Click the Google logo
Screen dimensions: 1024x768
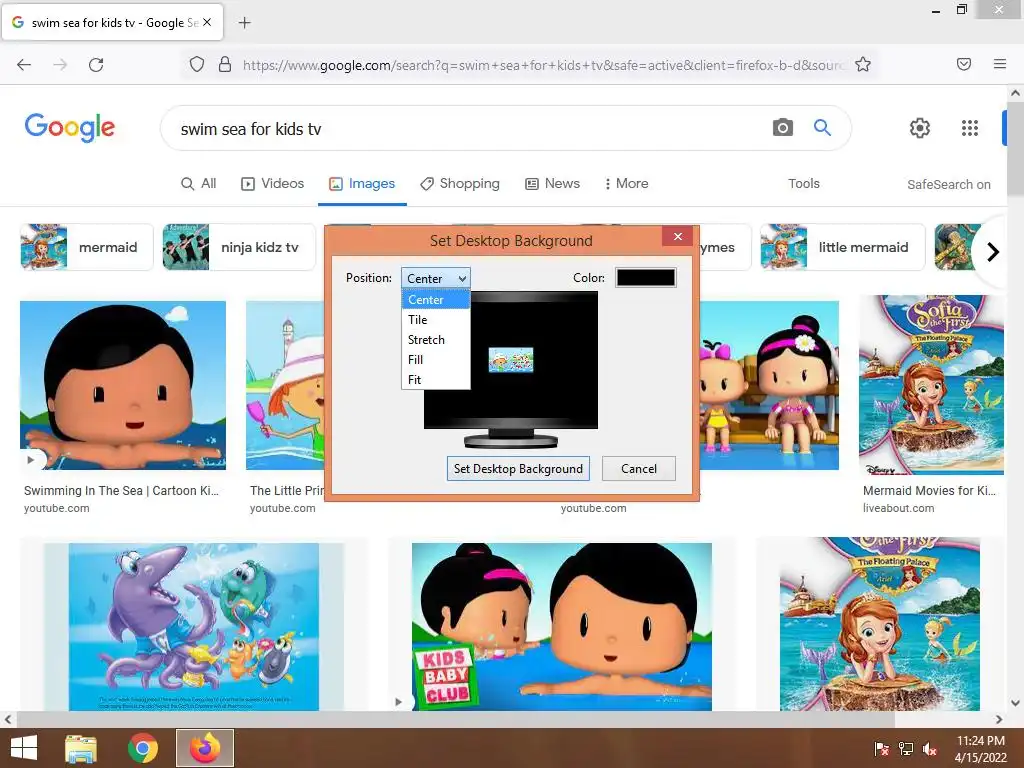point(70,127)
